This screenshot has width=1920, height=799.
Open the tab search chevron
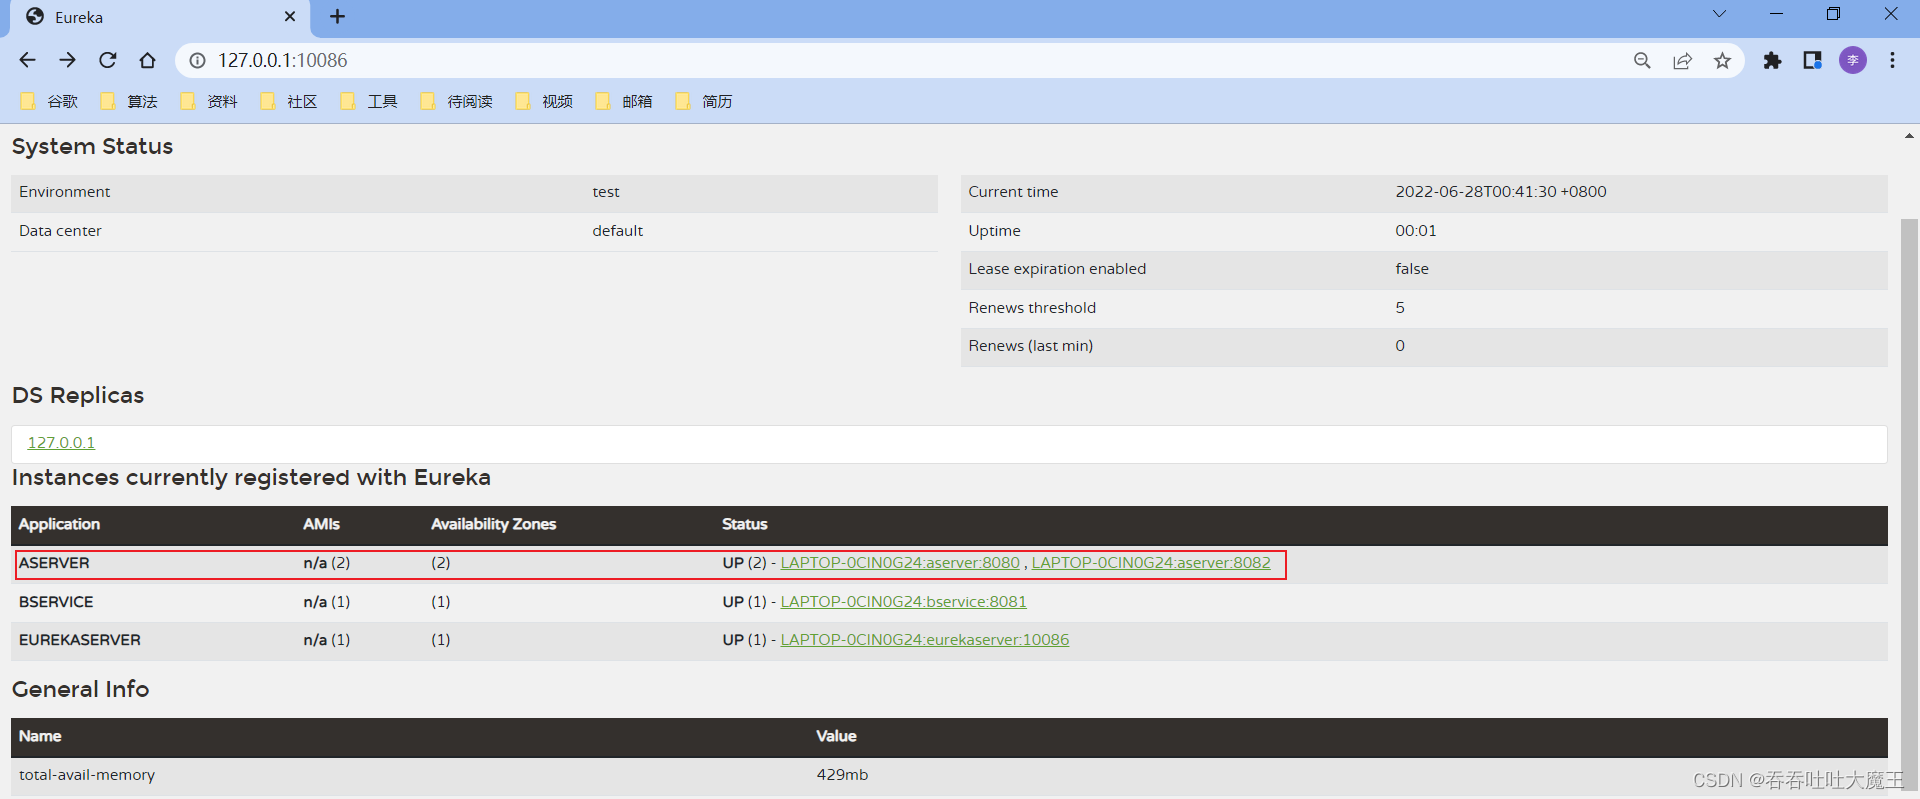[x=1719, y=14]
